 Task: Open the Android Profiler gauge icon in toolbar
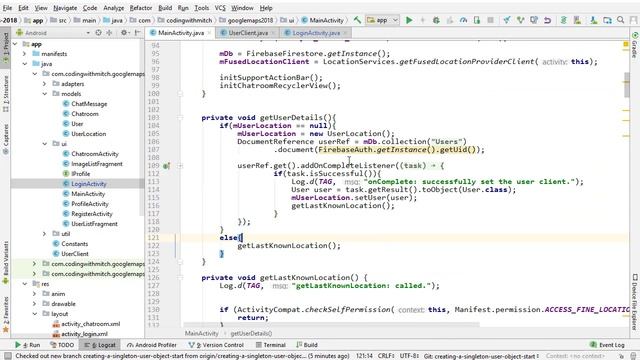point(463,20)
